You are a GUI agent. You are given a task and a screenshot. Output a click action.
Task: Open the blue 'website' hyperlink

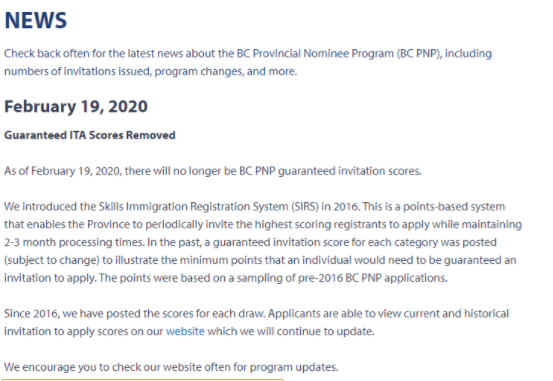pyautogui.click(x=185, y=331)
